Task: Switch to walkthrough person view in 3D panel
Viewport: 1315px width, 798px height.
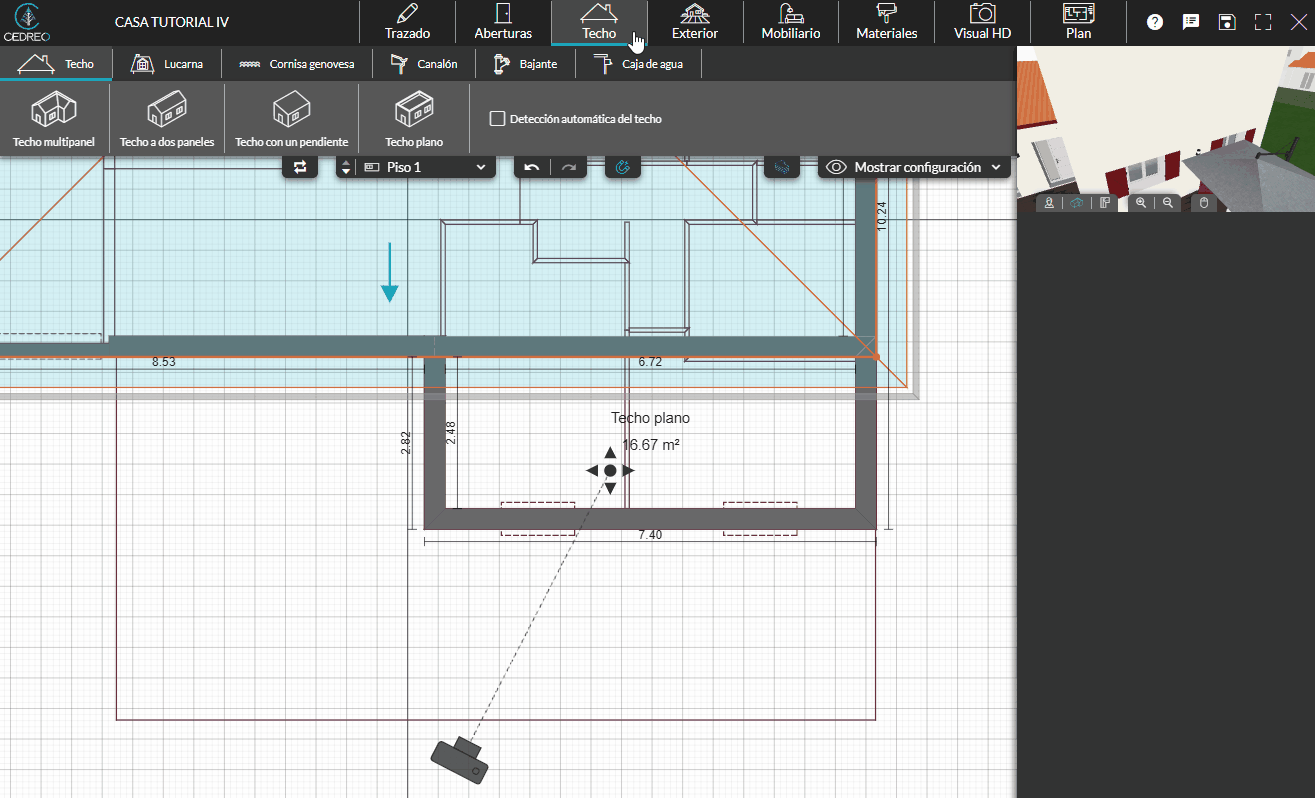Action: pos(1048,202)
